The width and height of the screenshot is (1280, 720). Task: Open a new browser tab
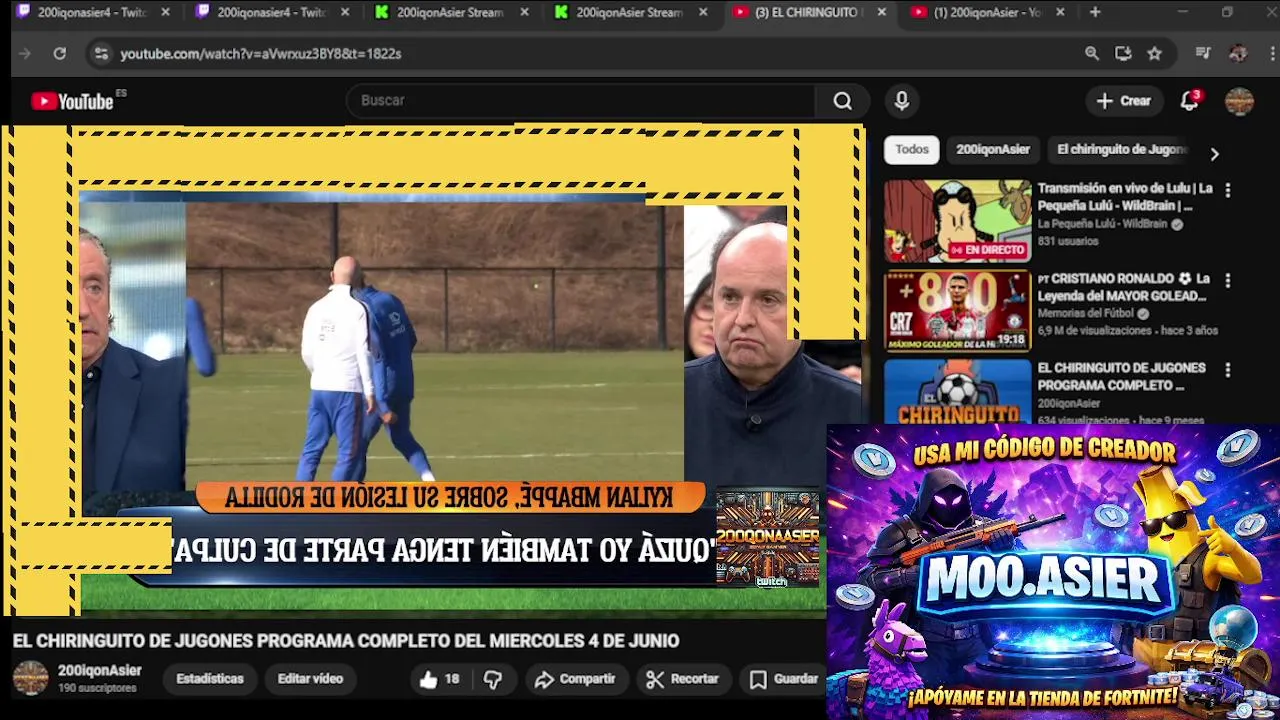coord(1095,12)
